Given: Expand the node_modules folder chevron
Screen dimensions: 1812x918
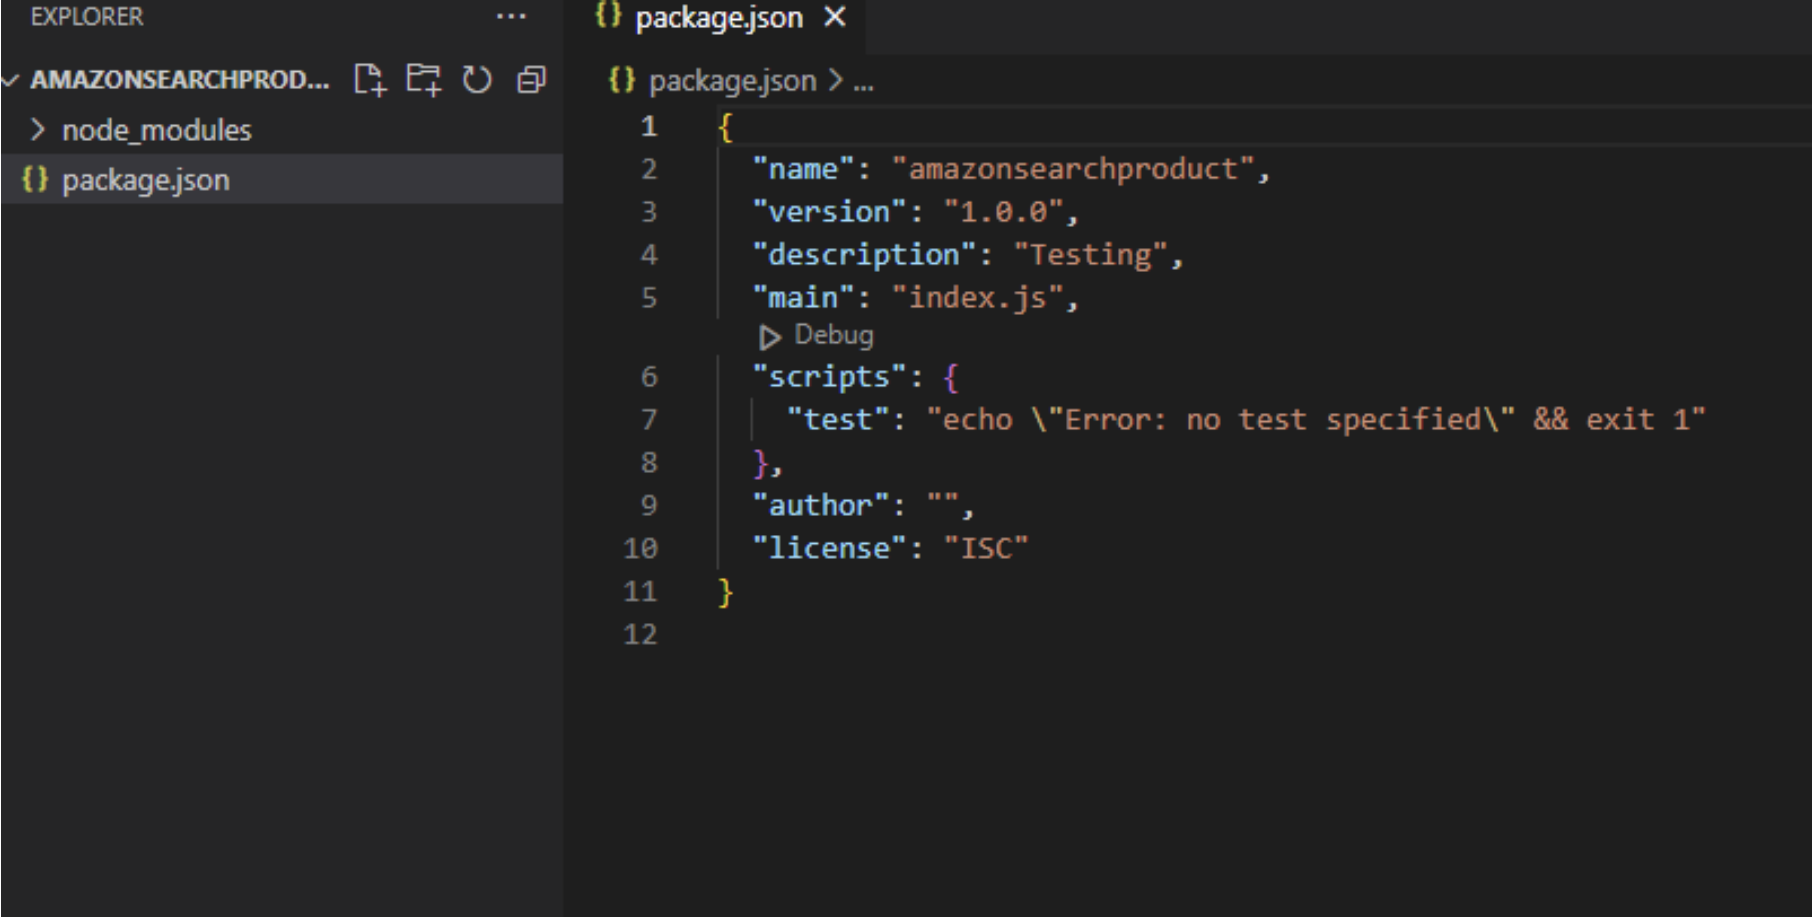Looking at the screenshot, I should [x=37, y=130].
